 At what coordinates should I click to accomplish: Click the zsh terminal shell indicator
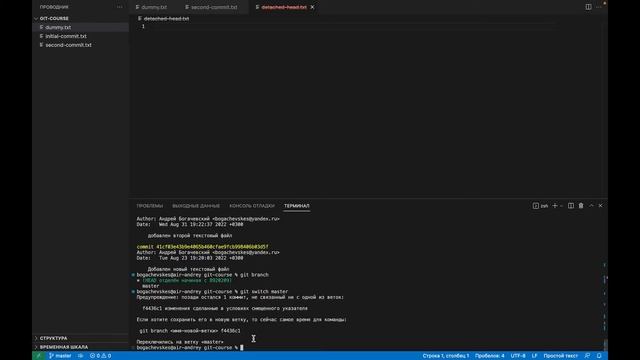click(x=540, y=206)
